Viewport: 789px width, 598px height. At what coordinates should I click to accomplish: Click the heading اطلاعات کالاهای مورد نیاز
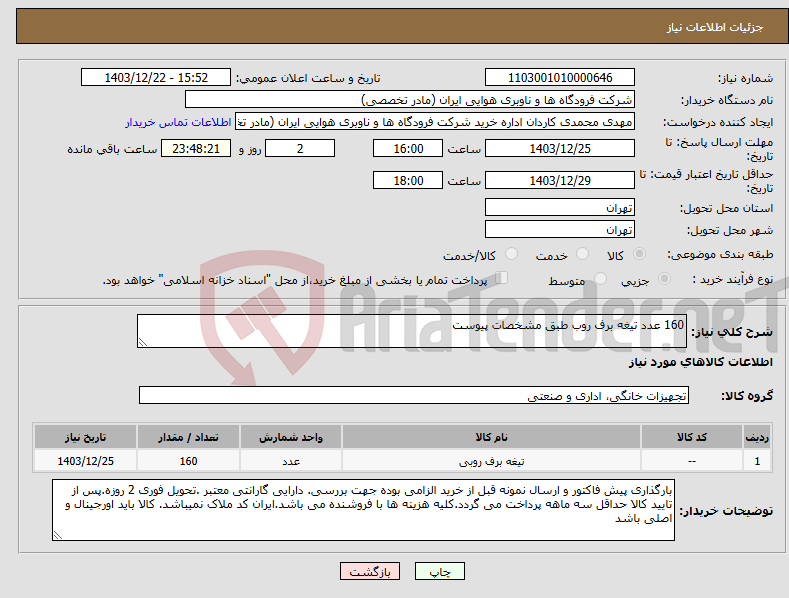700,362
